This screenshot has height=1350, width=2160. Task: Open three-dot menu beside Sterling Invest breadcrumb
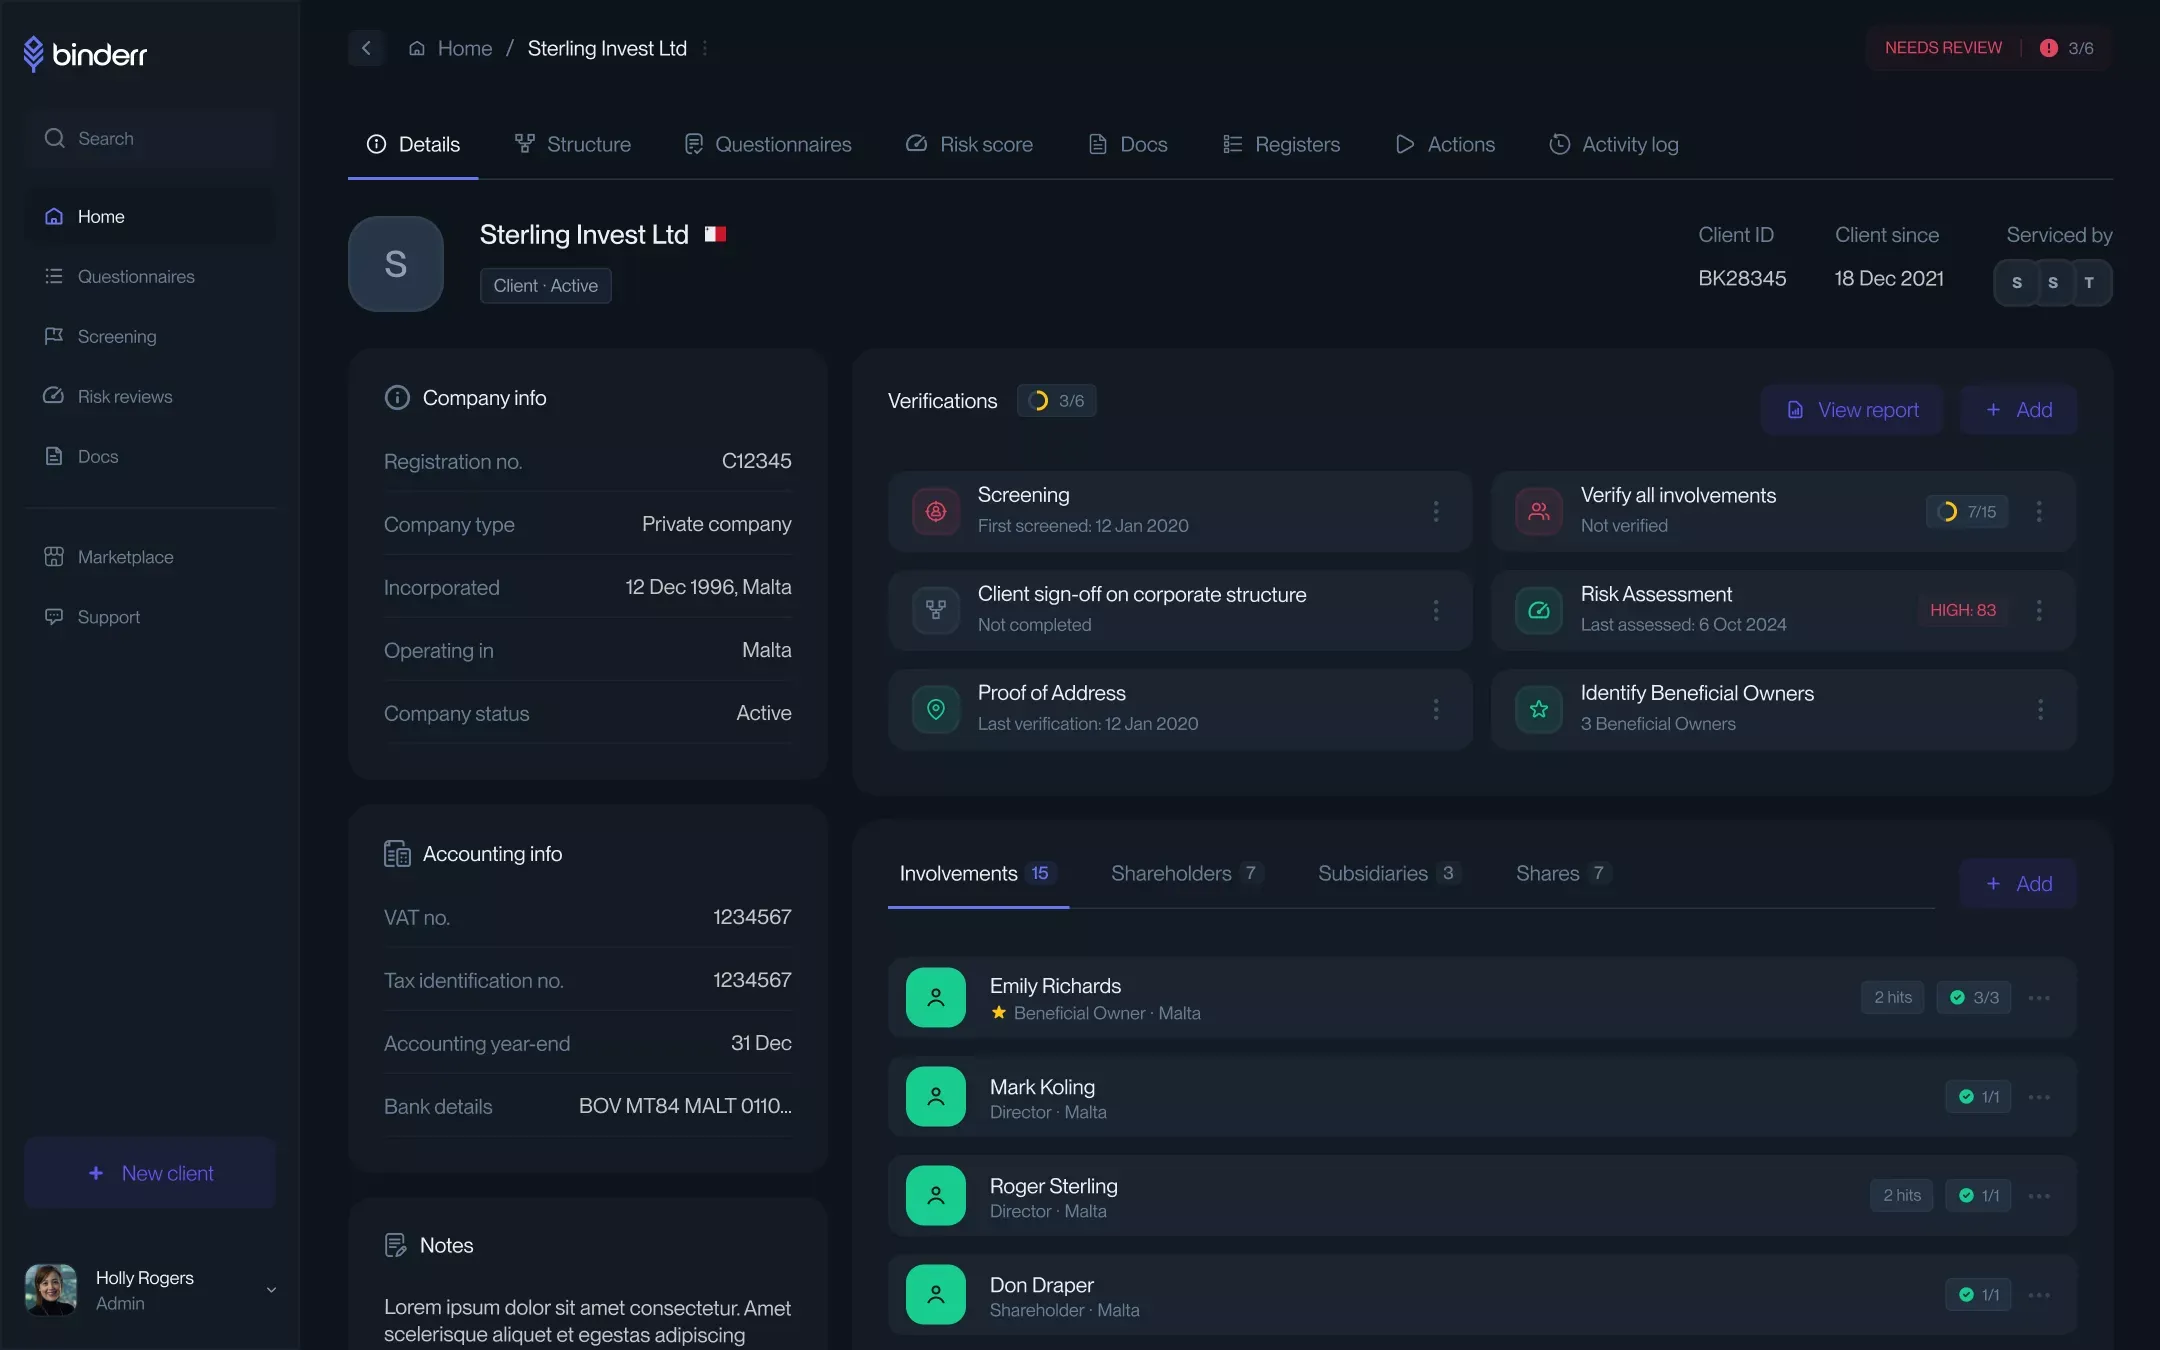[705, 48]
